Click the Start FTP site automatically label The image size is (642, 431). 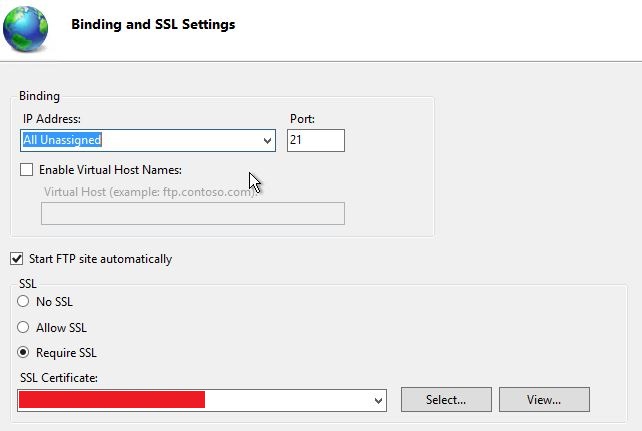tap(100, 259)
